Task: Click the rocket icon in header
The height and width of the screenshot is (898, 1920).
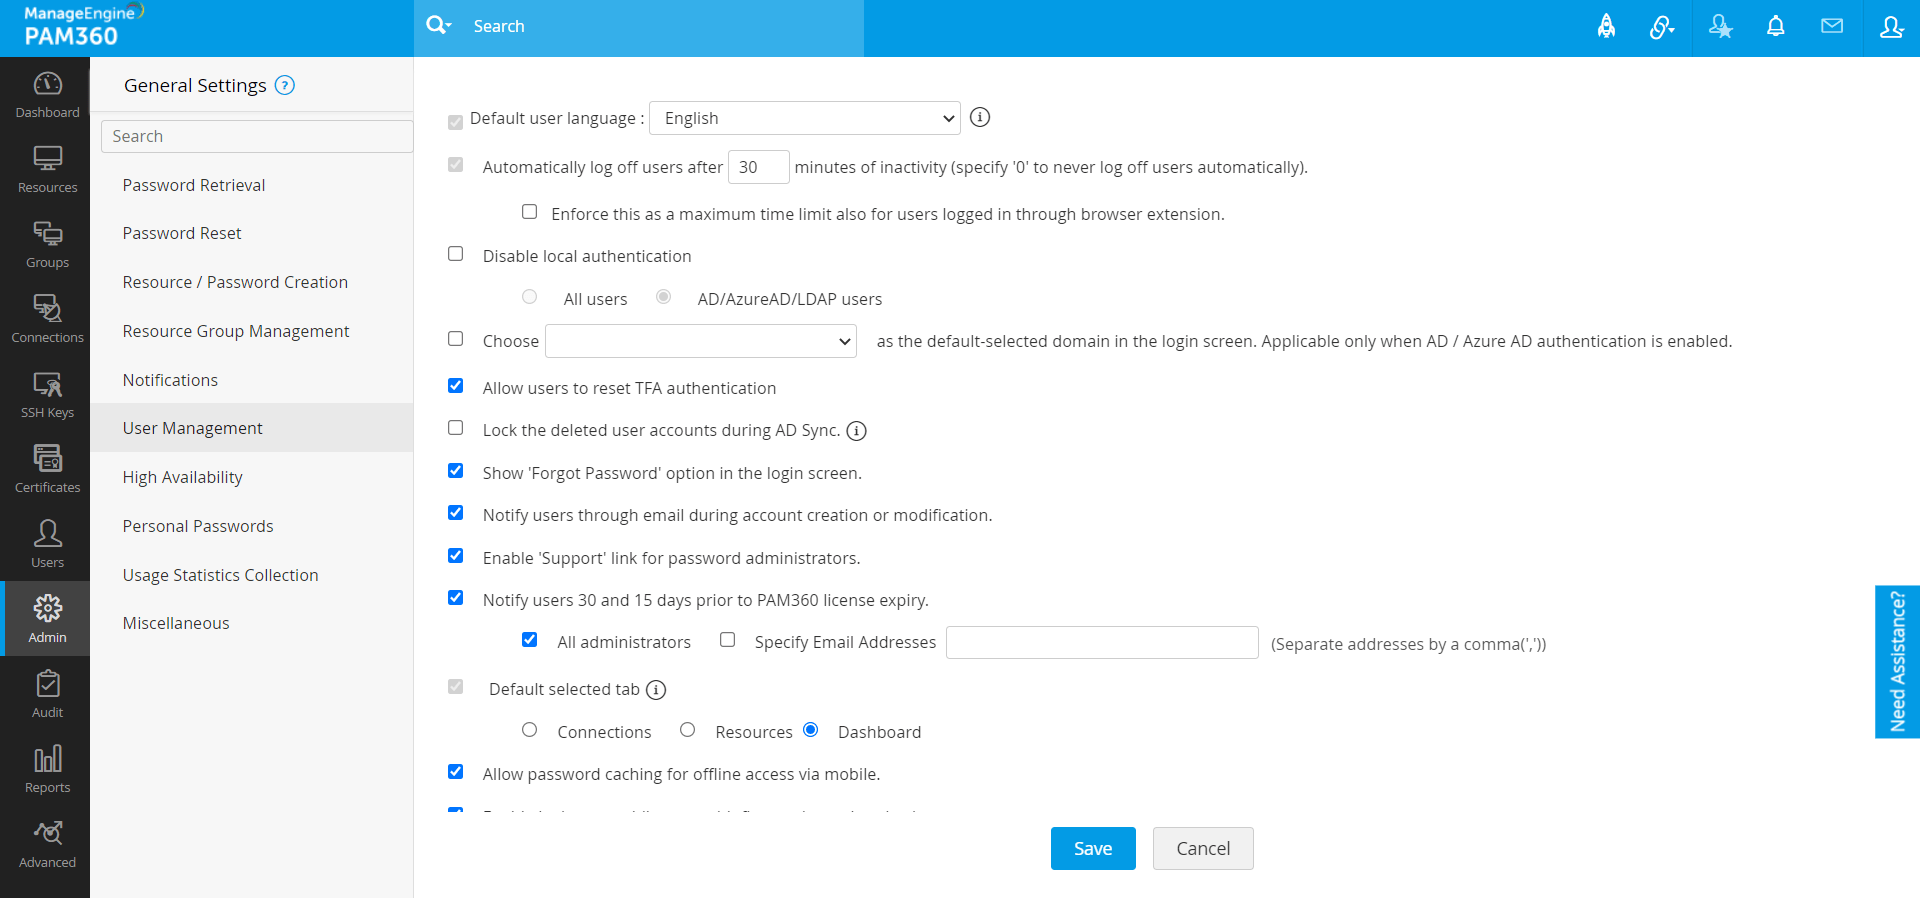Action: click(1606, 27)
